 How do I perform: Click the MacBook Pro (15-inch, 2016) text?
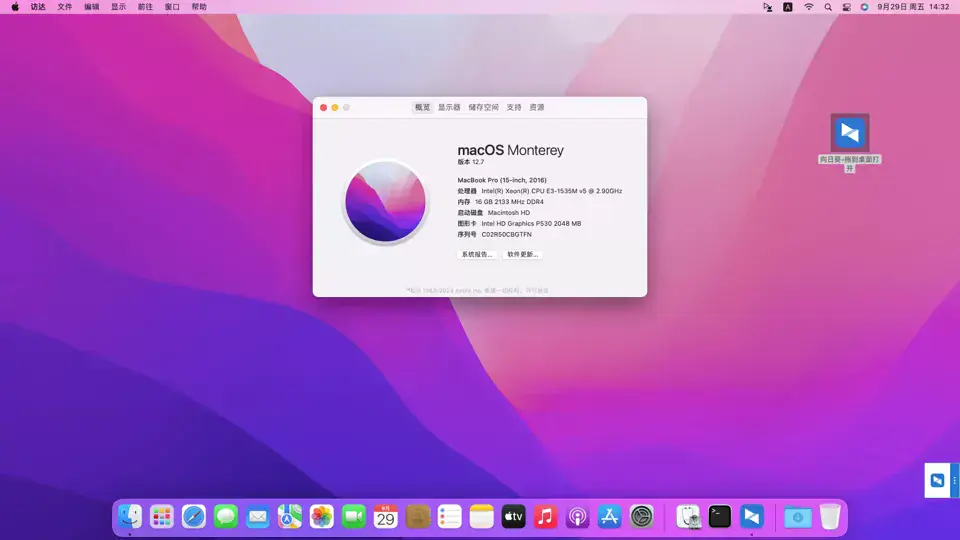(x=502, y=180)
